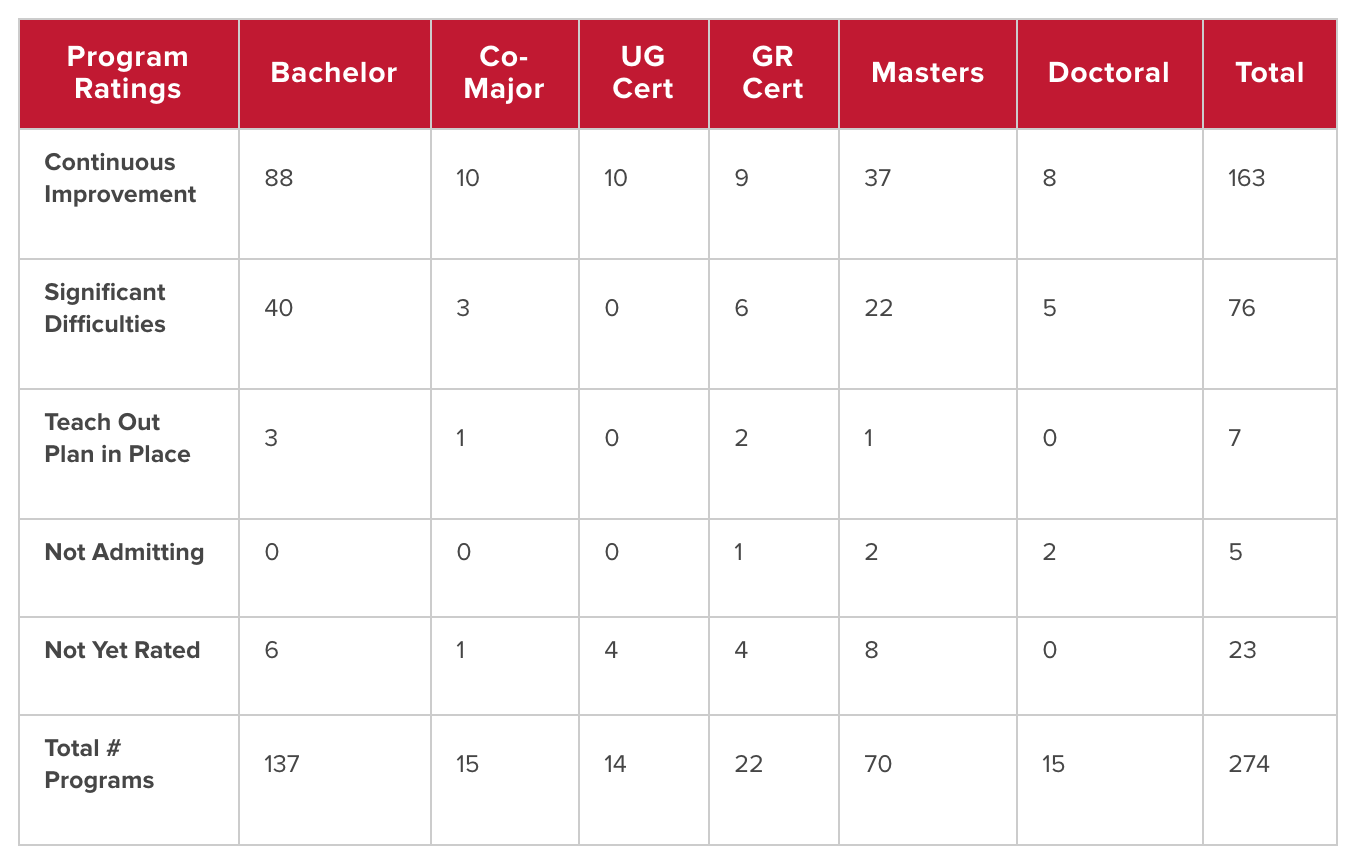The height and width of the screenshot is (858, 1360).
Task: Click the Doctoral column header
Action: (x=1109, y=73)
